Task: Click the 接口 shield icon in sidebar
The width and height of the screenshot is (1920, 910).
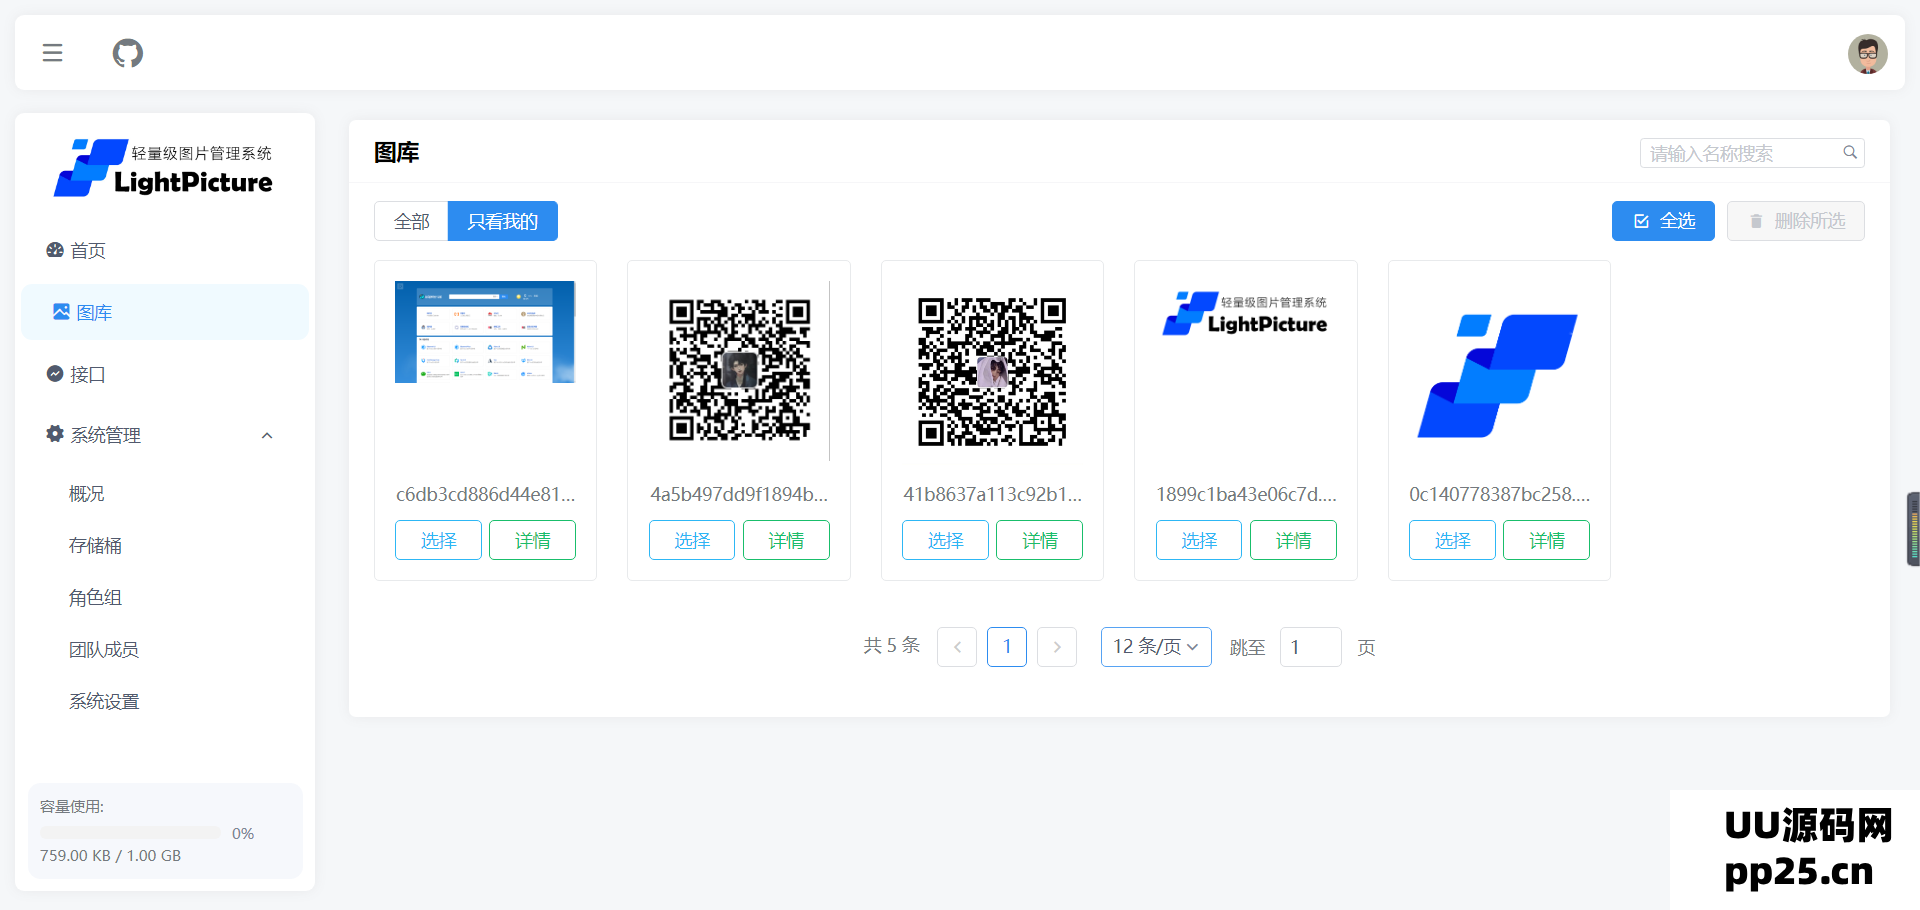Action: pos(55,374)
